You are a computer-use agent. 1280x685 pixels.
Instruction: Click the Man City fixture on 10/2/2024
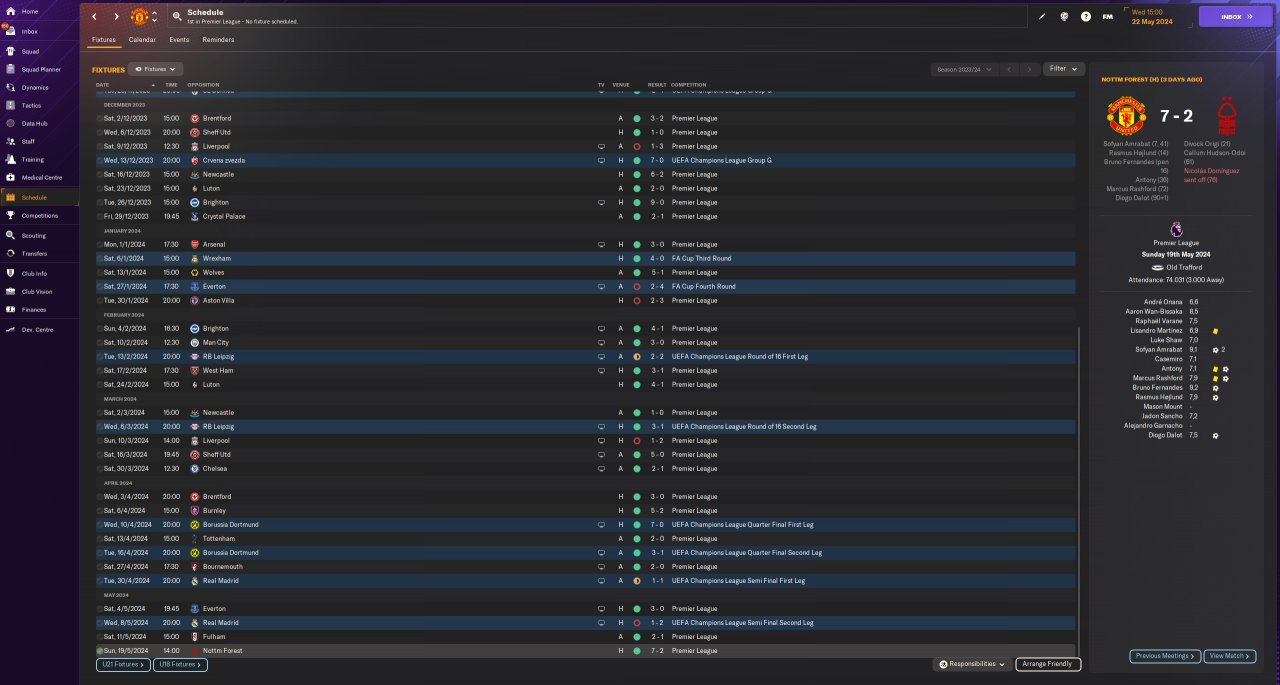click(x=586, y=343)
